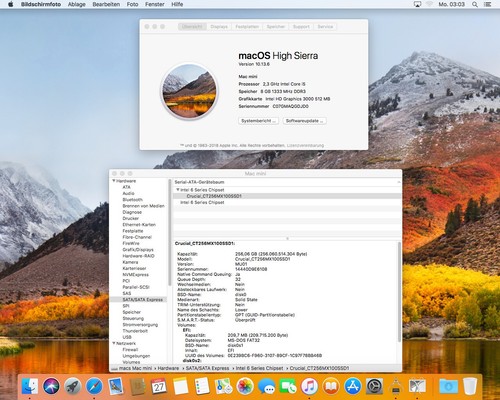Open Photos pinwheel icon in dock
Image resolution: width=500 pixels, height=400 pixels.
pyautogui.click(x=245, y=386)
